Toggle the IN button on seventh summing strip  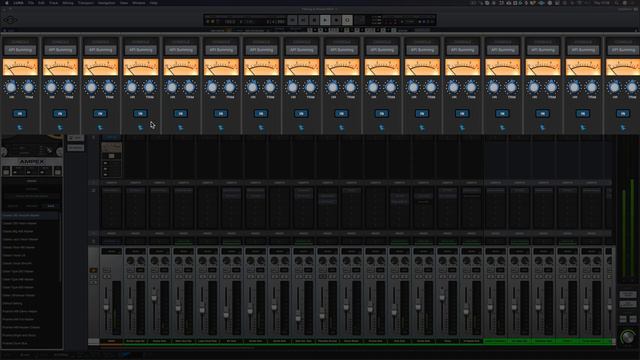261,113
